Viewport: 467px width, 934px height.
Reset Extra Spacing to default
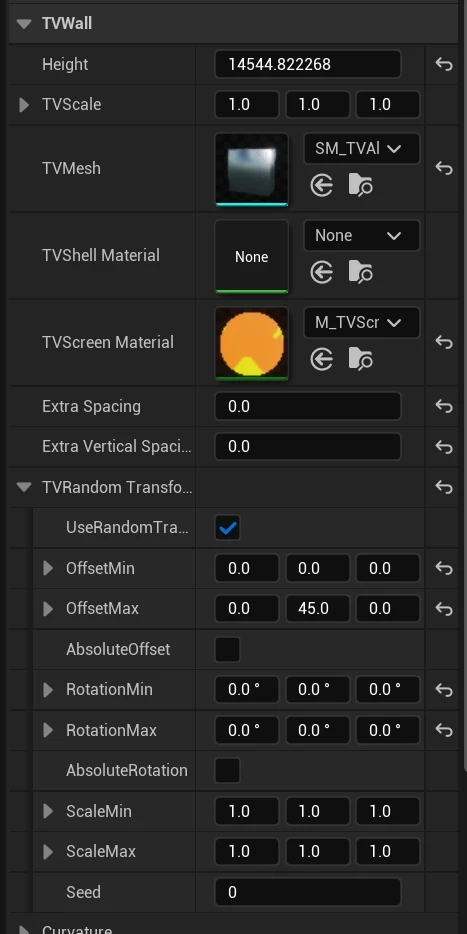[x=444, y=406]
